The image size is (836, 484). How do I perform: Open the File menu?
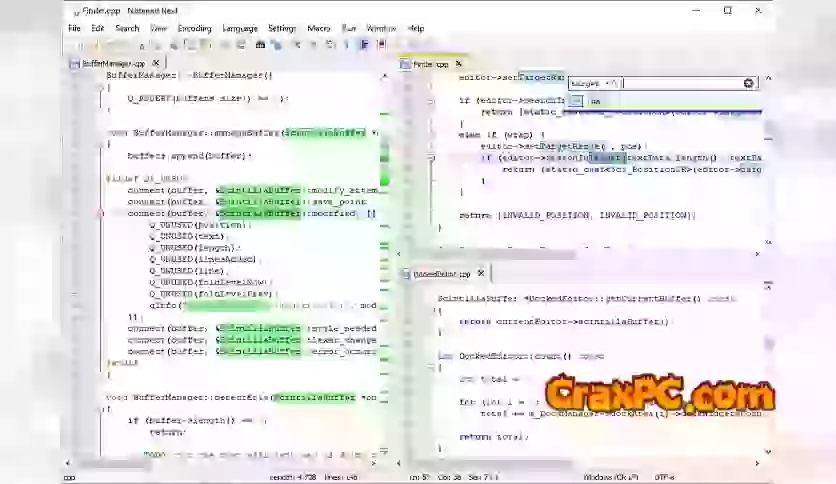(x=74, y=28)
